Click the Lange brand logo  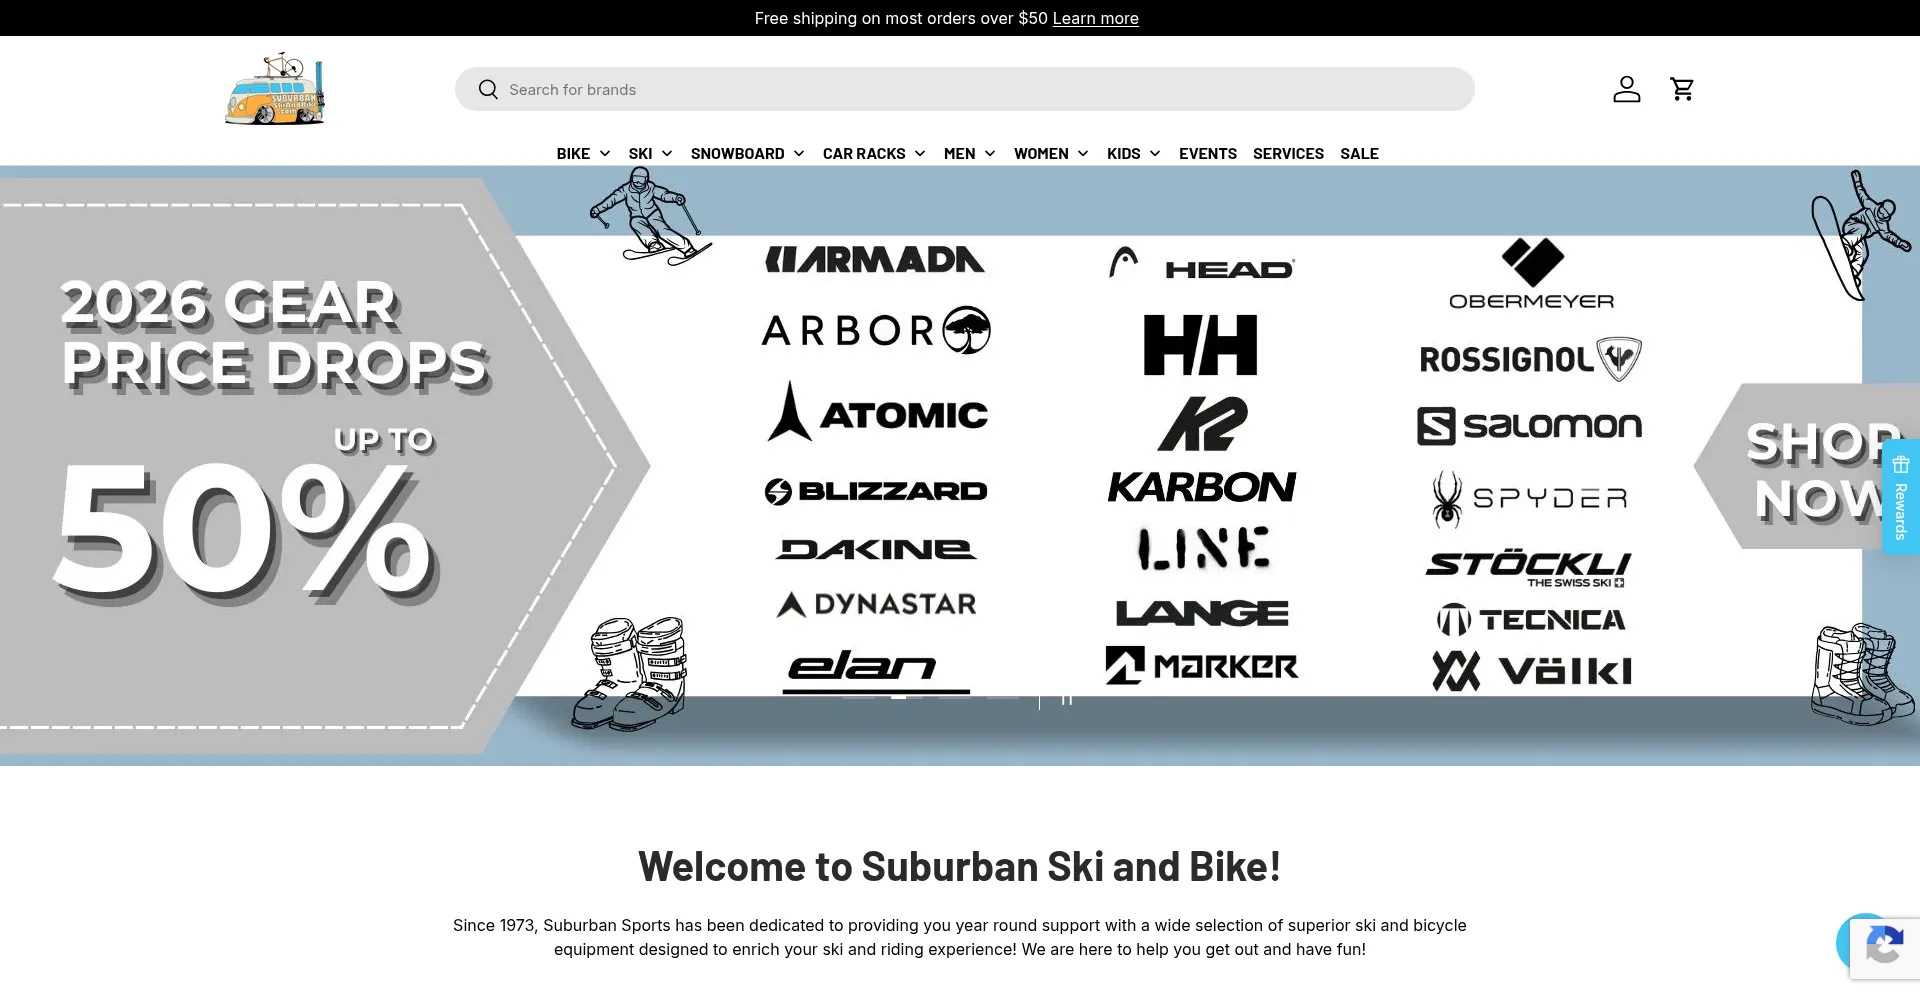(x=1202, y=613)
